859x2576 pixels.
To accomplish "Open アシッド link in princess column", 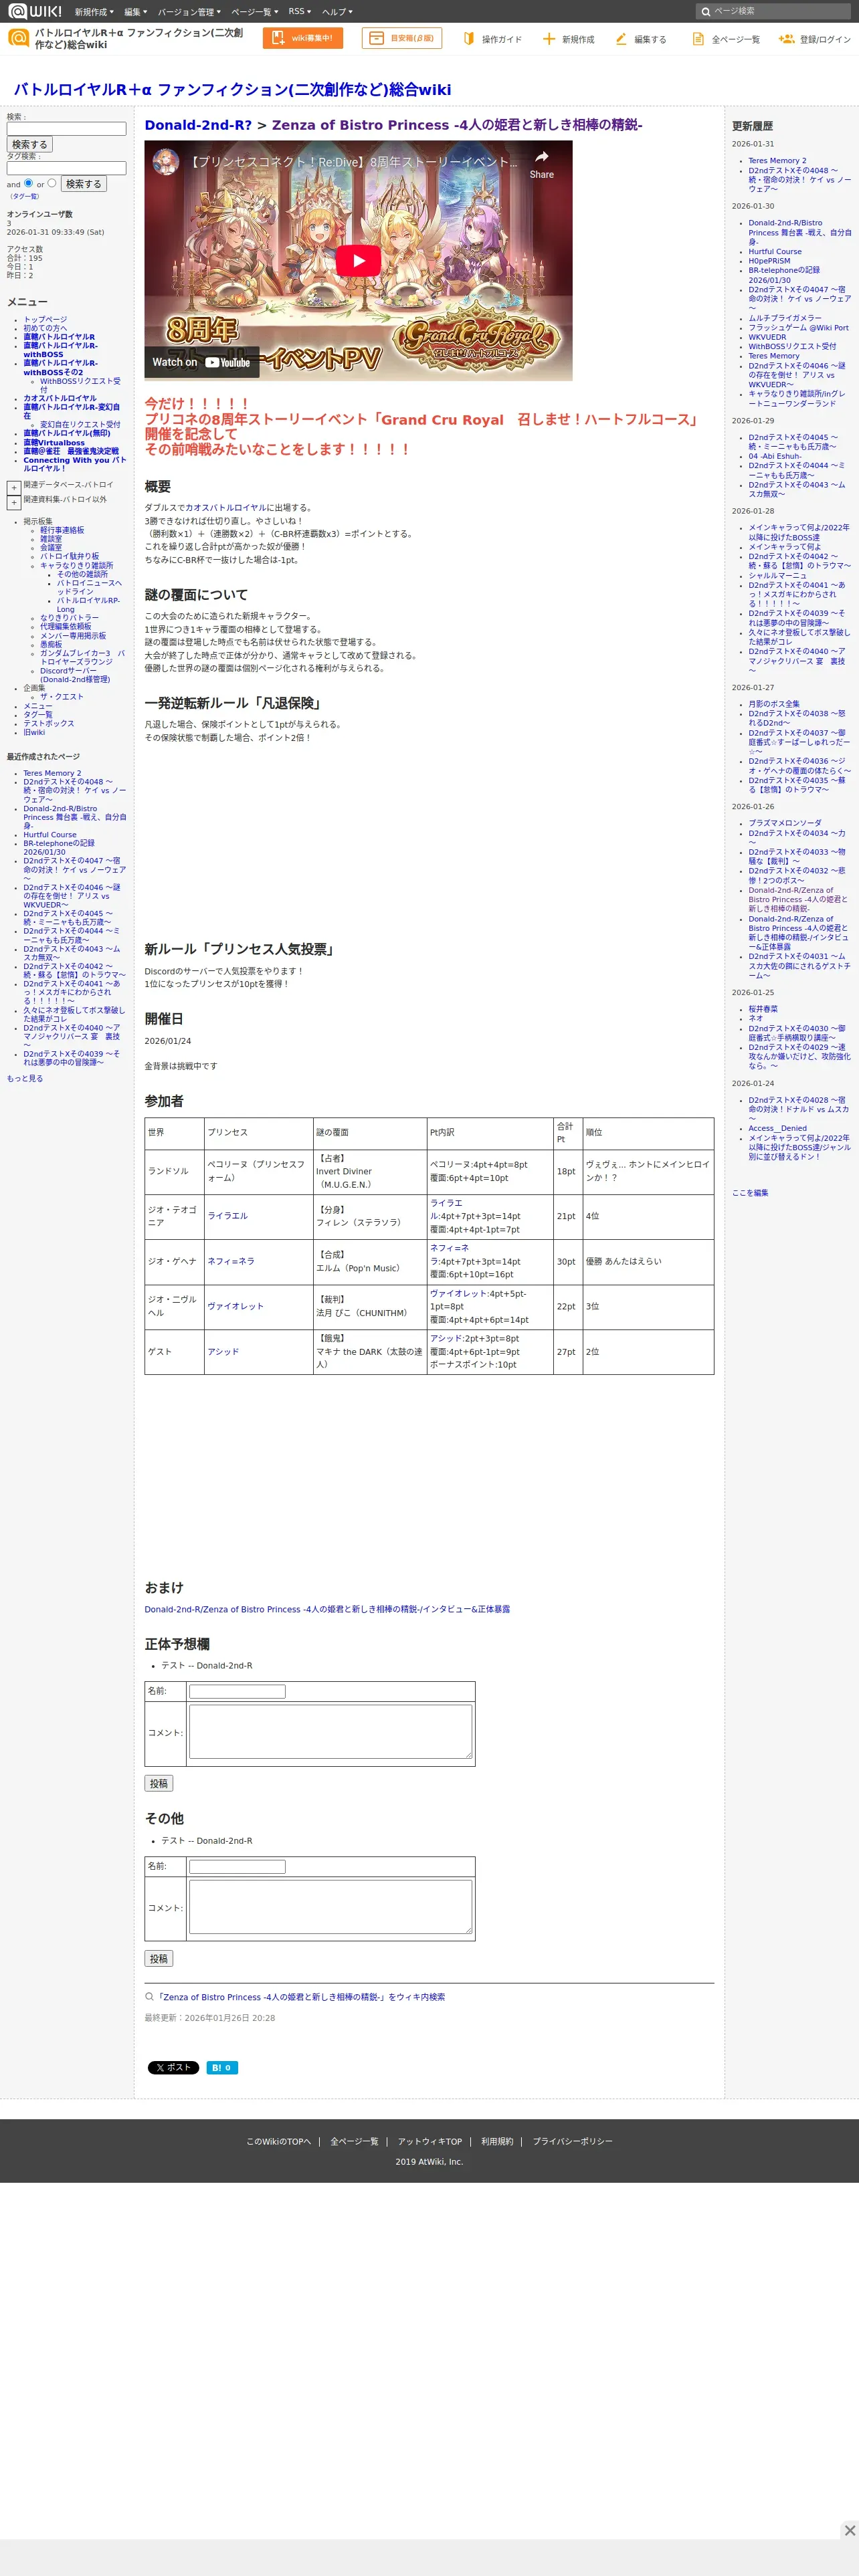I will click(x=224, y=1351).
